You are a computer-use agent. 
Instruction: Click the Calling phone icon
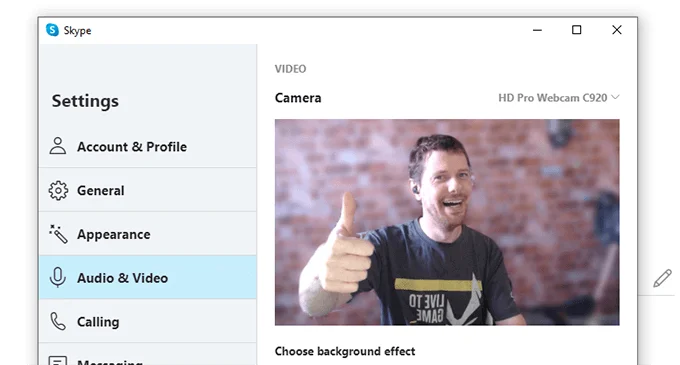point(58,321)
